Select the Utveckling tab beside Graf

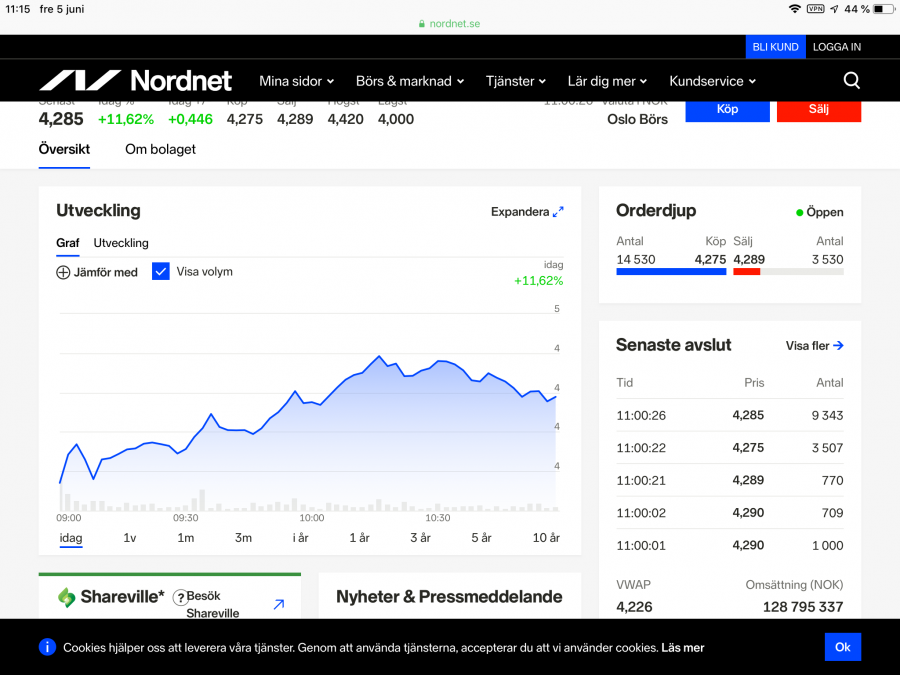(121, 243)
